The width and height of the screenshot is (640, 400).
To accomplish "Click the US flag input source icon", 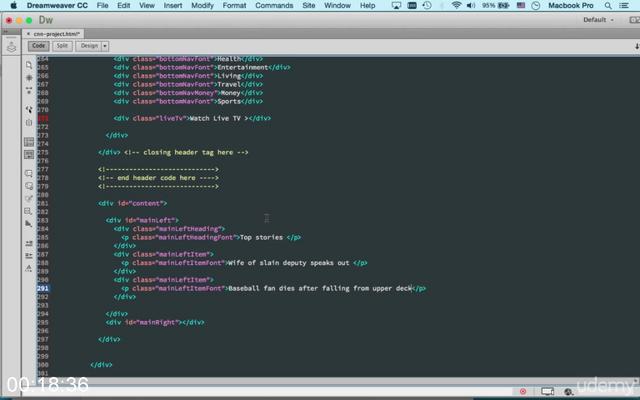I will (x=521, y=5).
